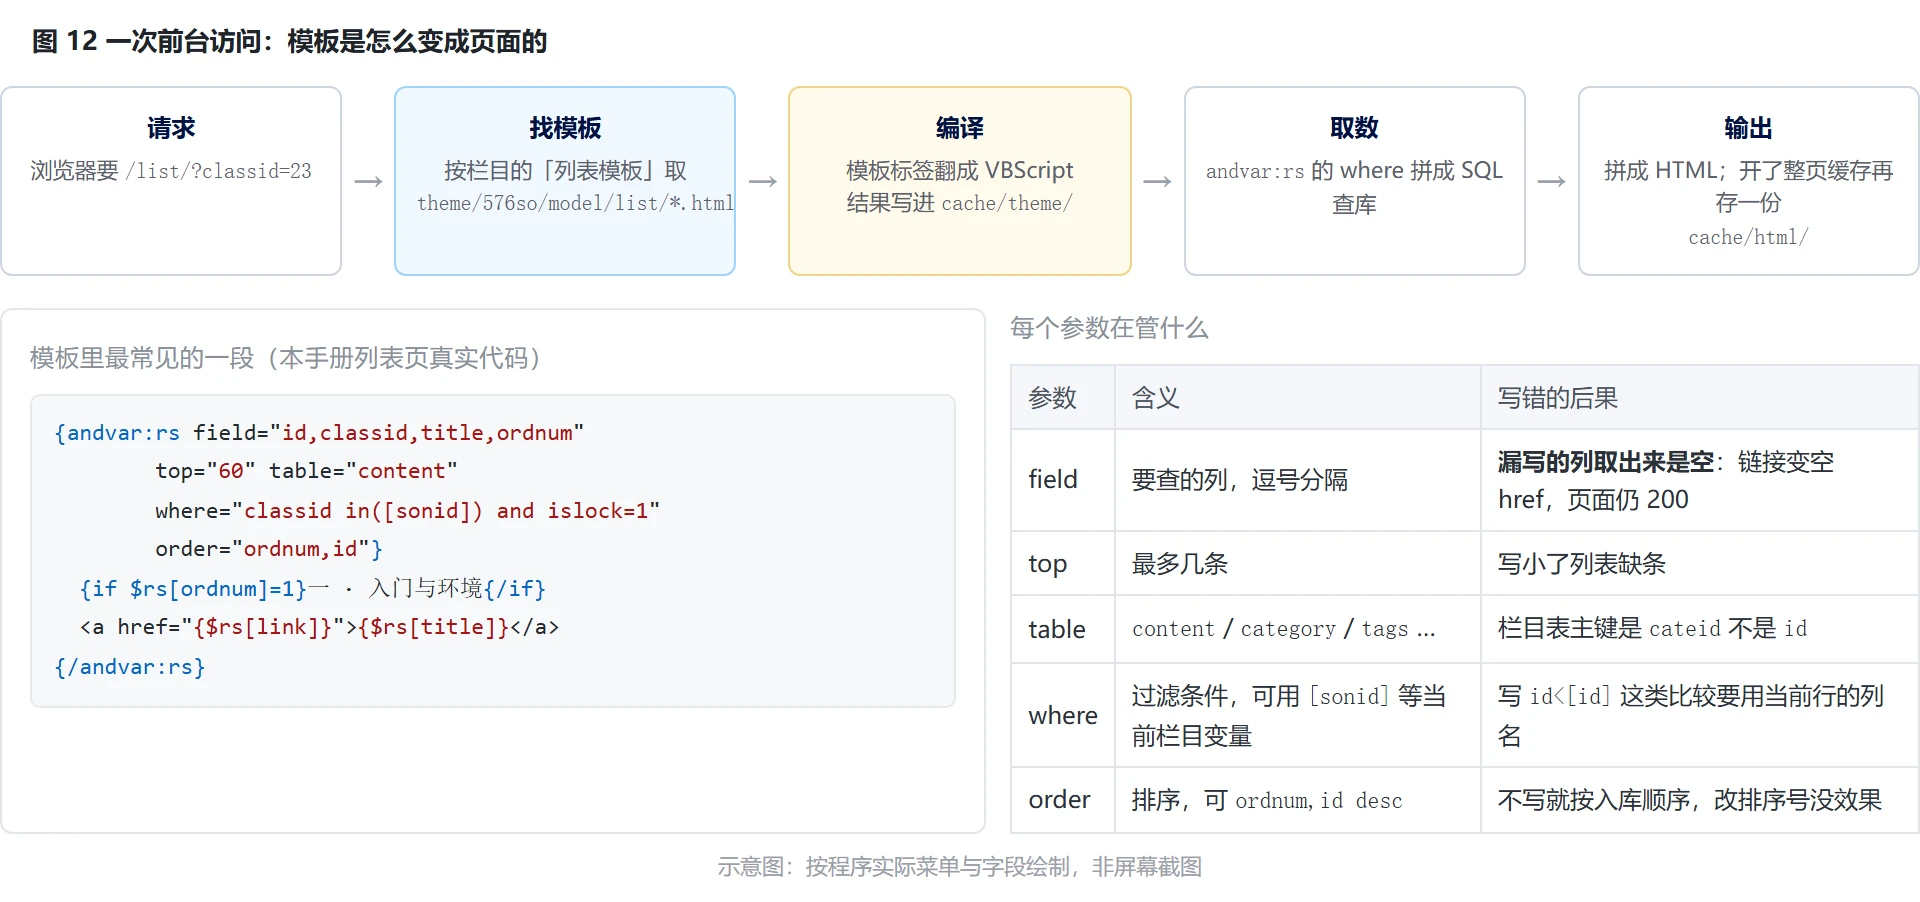Click closing tag {/andvar:rs}
This screenshot has width=1920, height=902.
[x=130, y=667]
